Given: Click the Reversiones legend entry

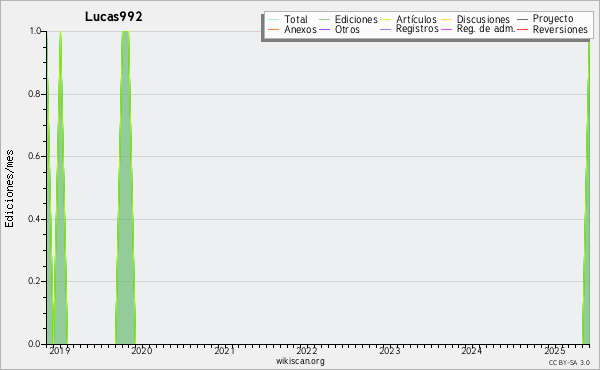Looking at the screenshot, I should coord(552,29).
